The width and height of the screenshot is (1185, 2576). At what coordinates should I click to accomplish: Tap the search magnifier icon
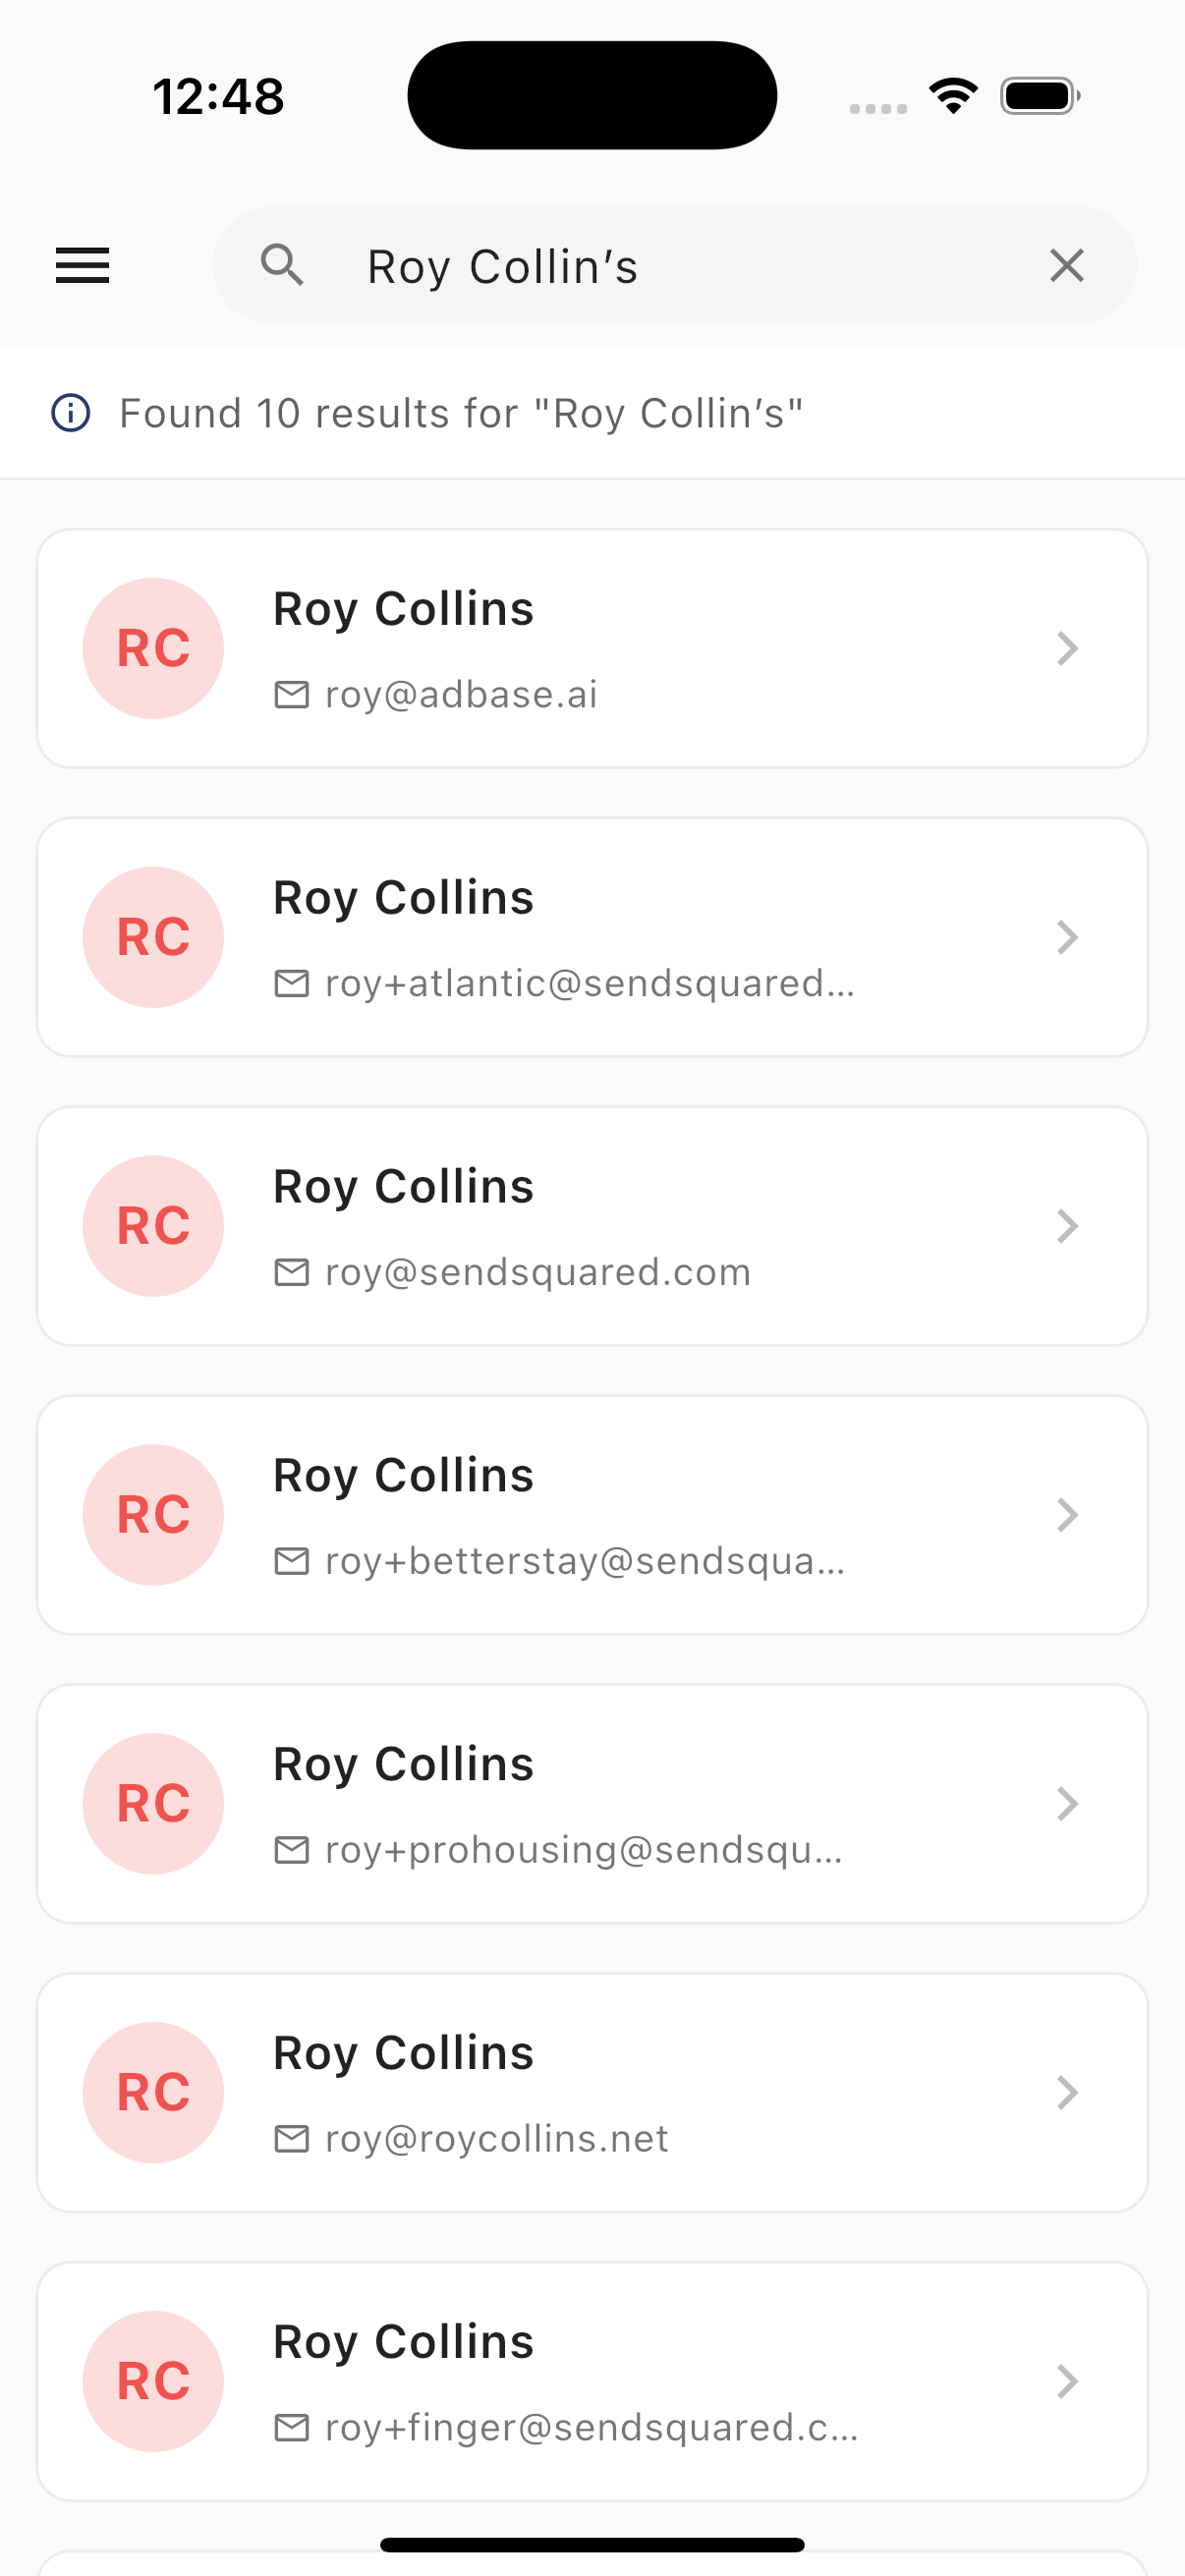282,266
